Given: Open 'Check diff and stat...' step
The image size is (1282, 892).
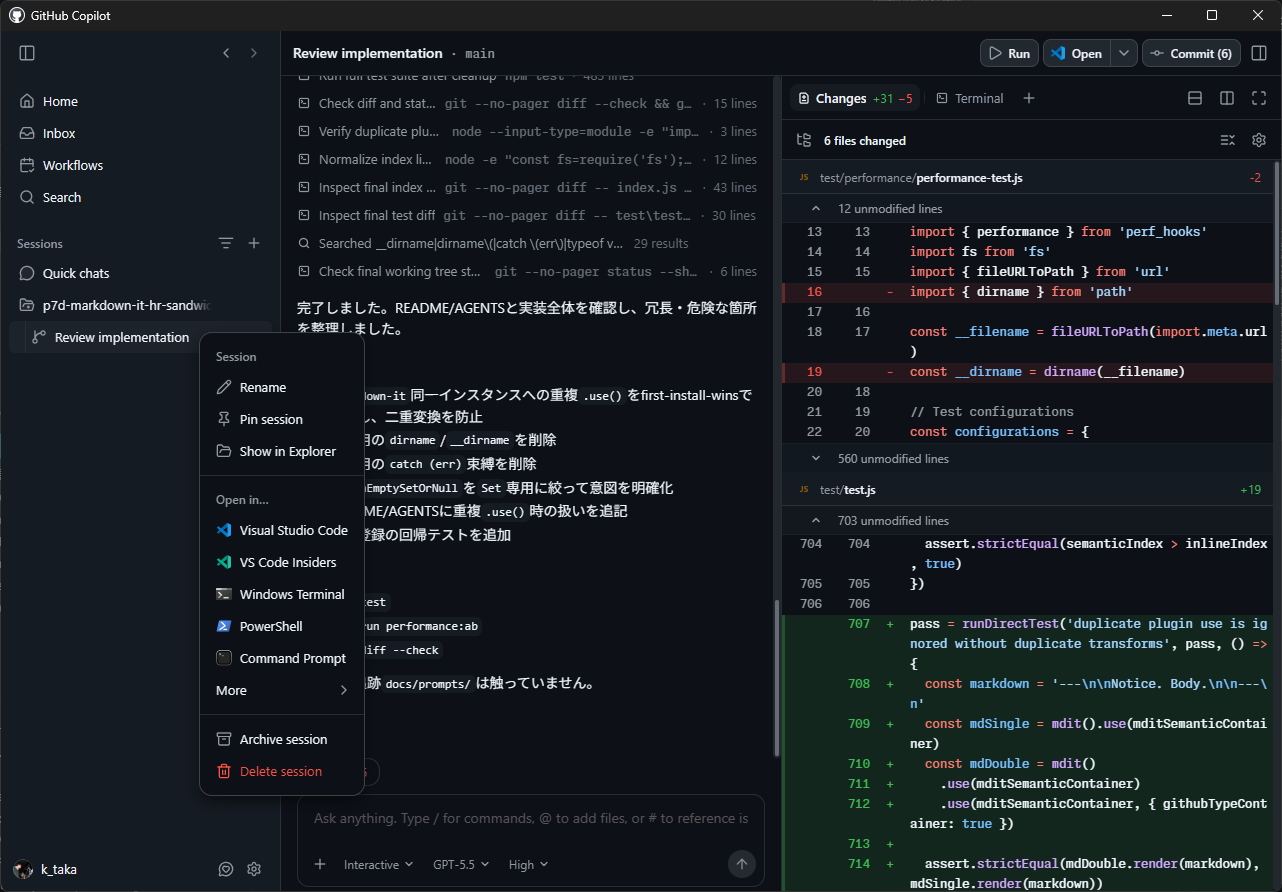Looking at the screenshot, I should click(527, 103).
